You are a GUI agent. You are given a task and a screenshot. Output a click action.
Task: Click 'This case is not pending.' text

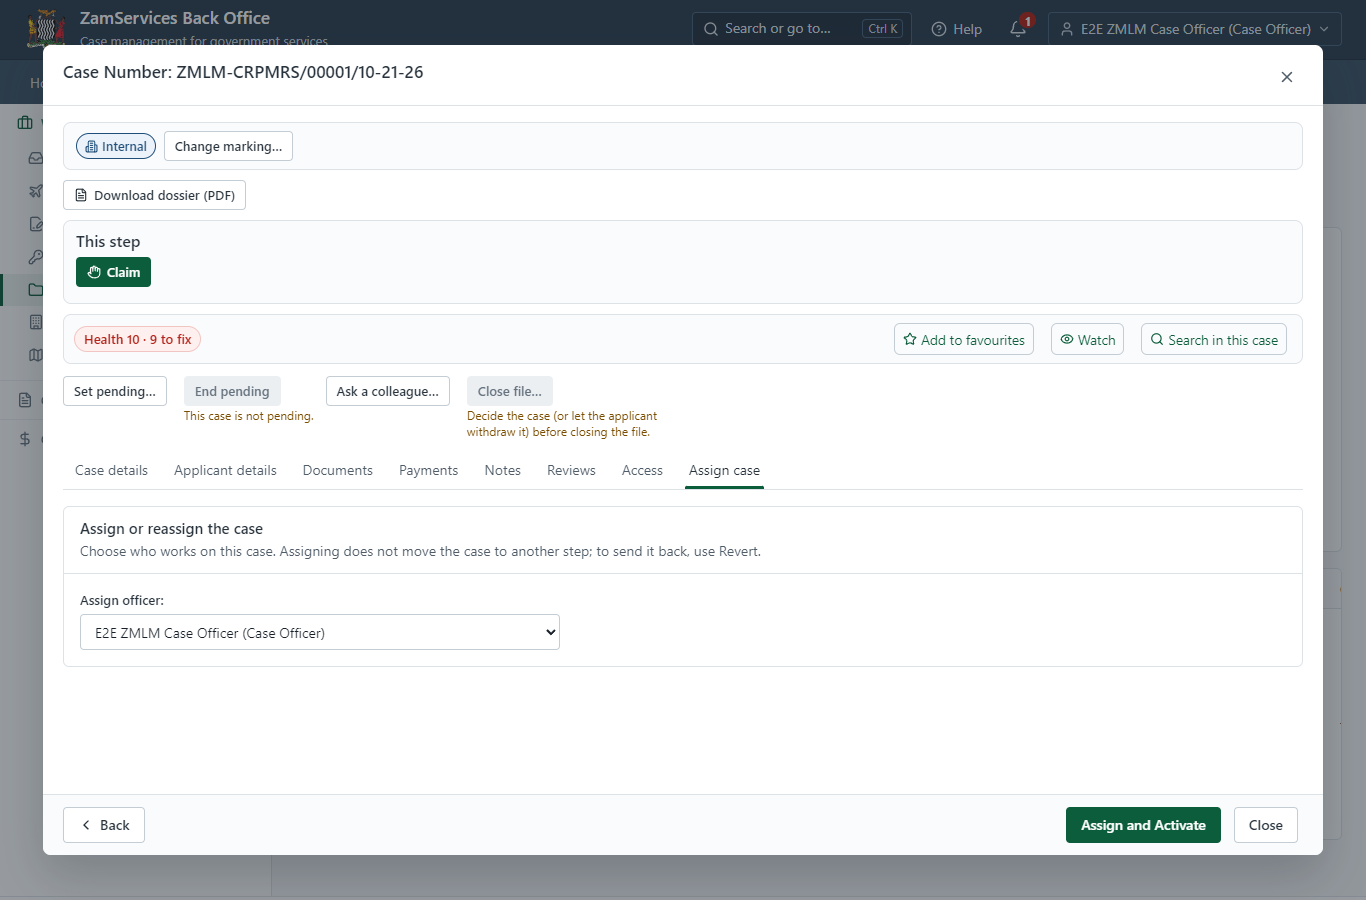[x=249, y=416]
